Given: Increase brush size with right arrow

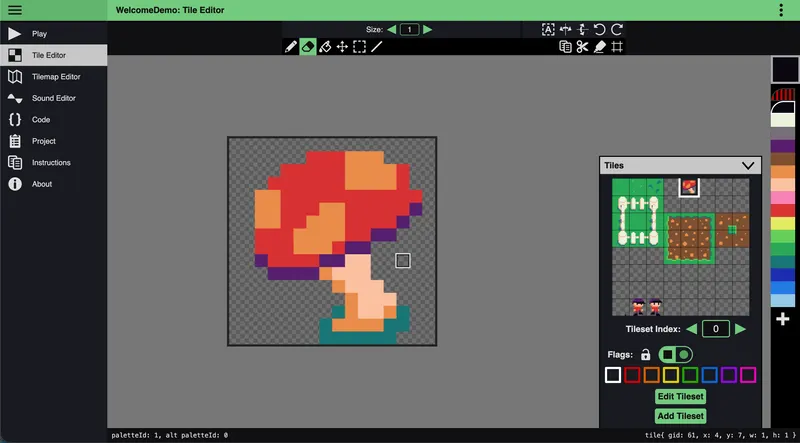Looking at the screenshot, I should point(428,30).
